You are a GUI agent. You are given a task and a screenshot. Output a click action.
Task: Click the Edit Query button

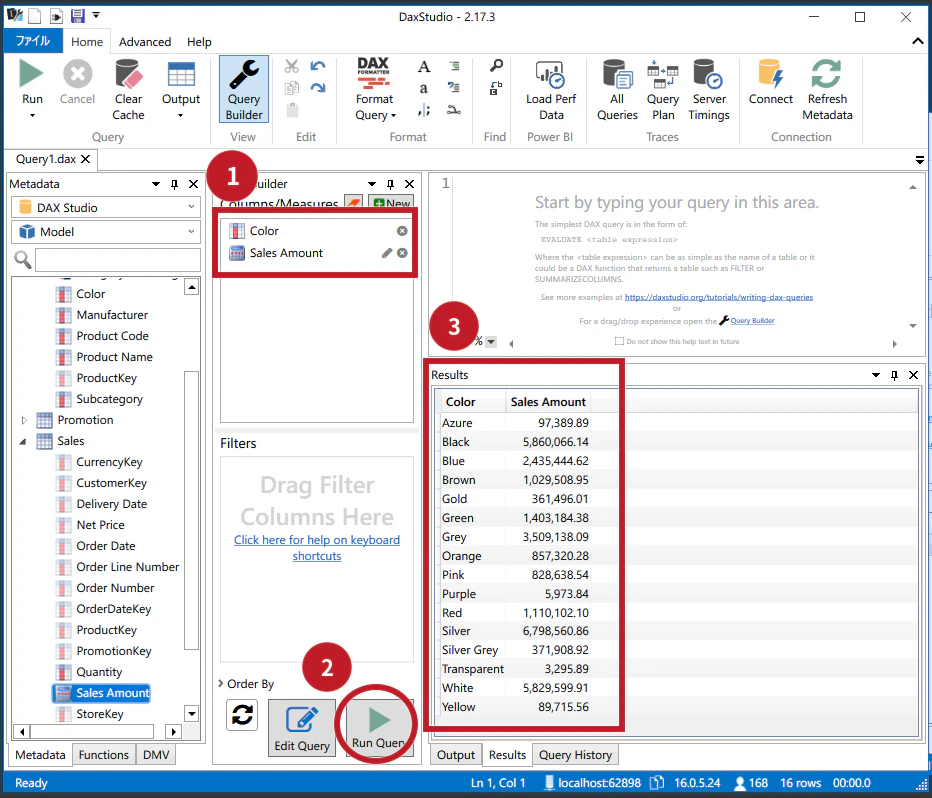coord(302,728)
